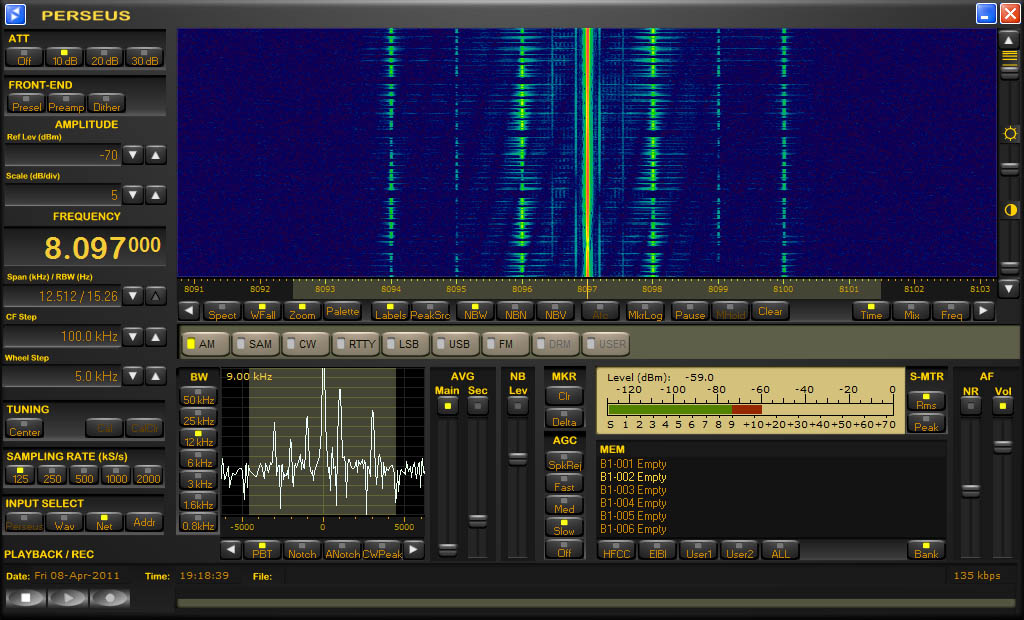Click the tuning Center button
Screen dimensions: 1024x620
point(25,428)
